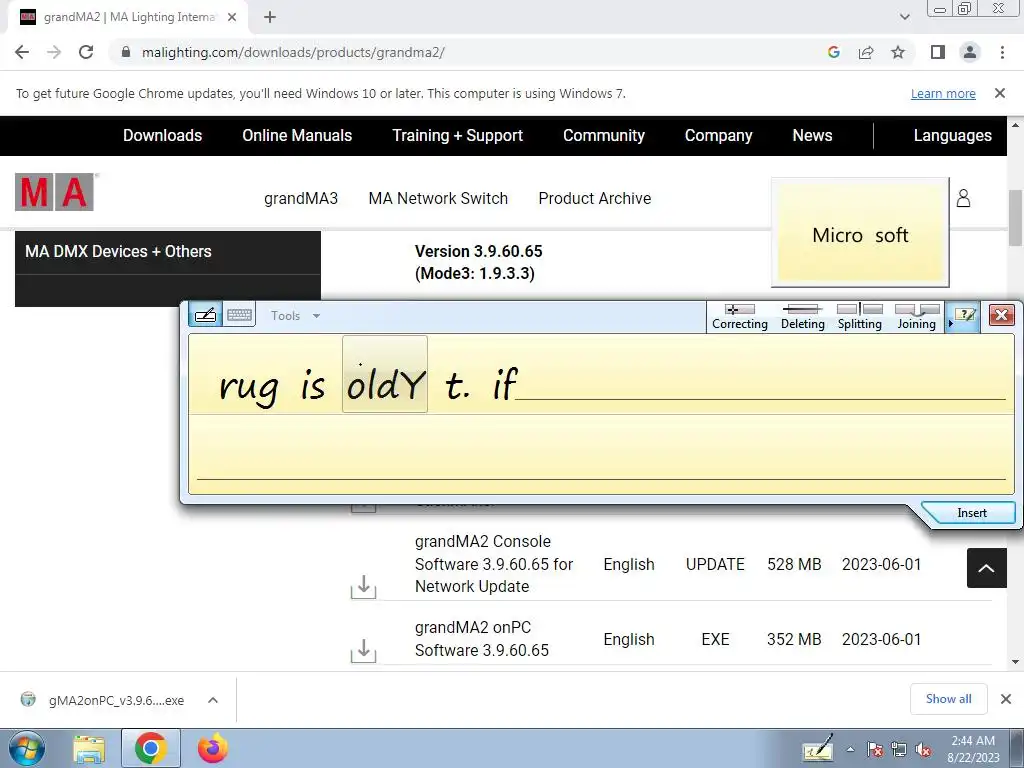
Task: Open the Community menu
Action: (603, 135)
